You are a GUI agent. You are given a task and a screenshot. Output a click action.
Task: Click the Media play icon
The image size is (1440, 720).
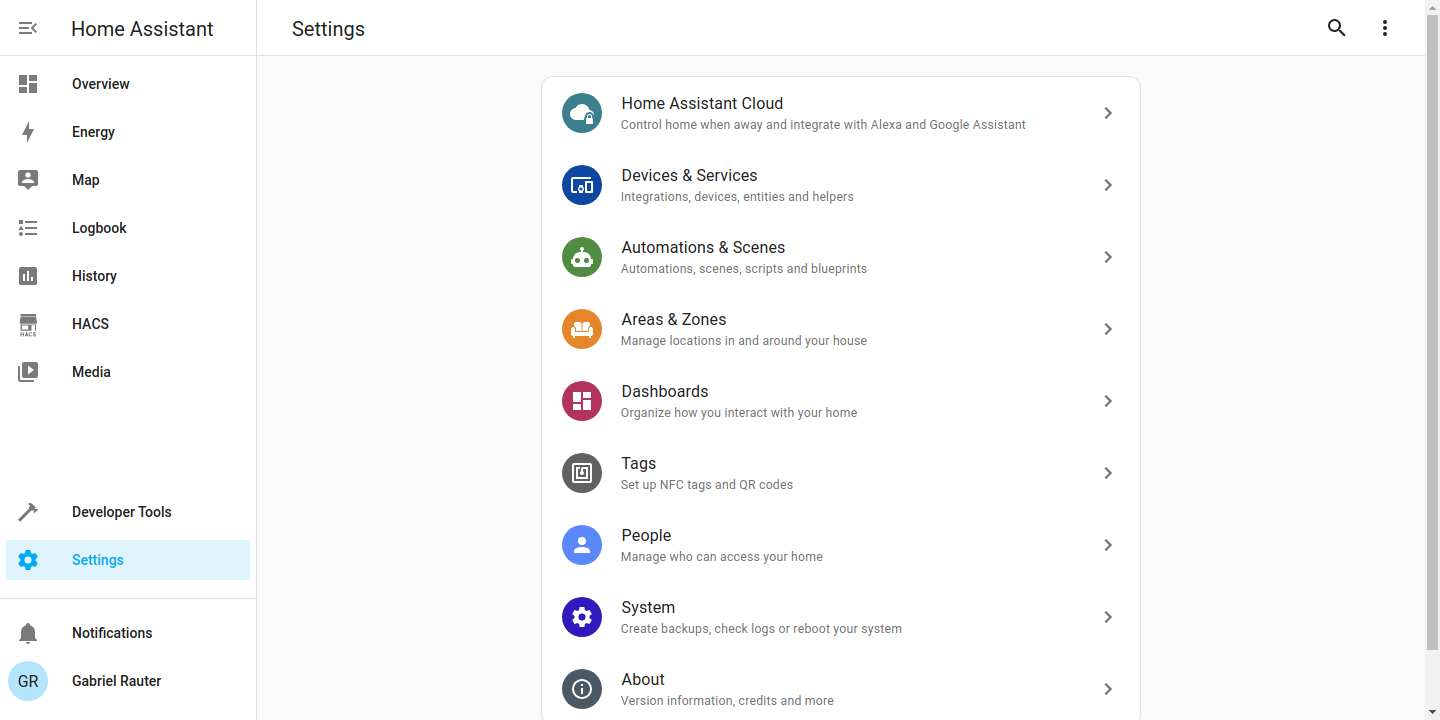[28, 372]
